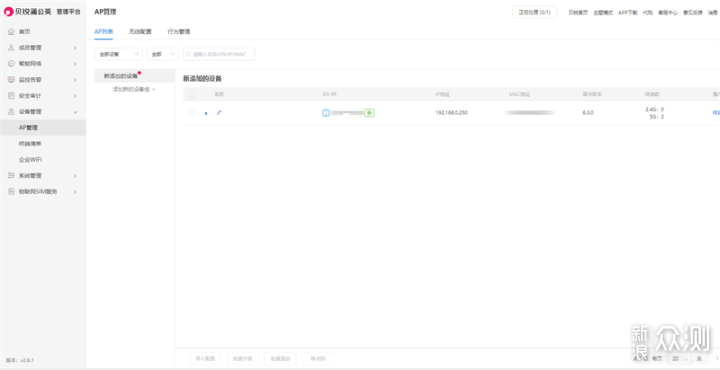720x370 pixels.
Task: Open the 贝锐首页 top link
Action: [578, 13]
